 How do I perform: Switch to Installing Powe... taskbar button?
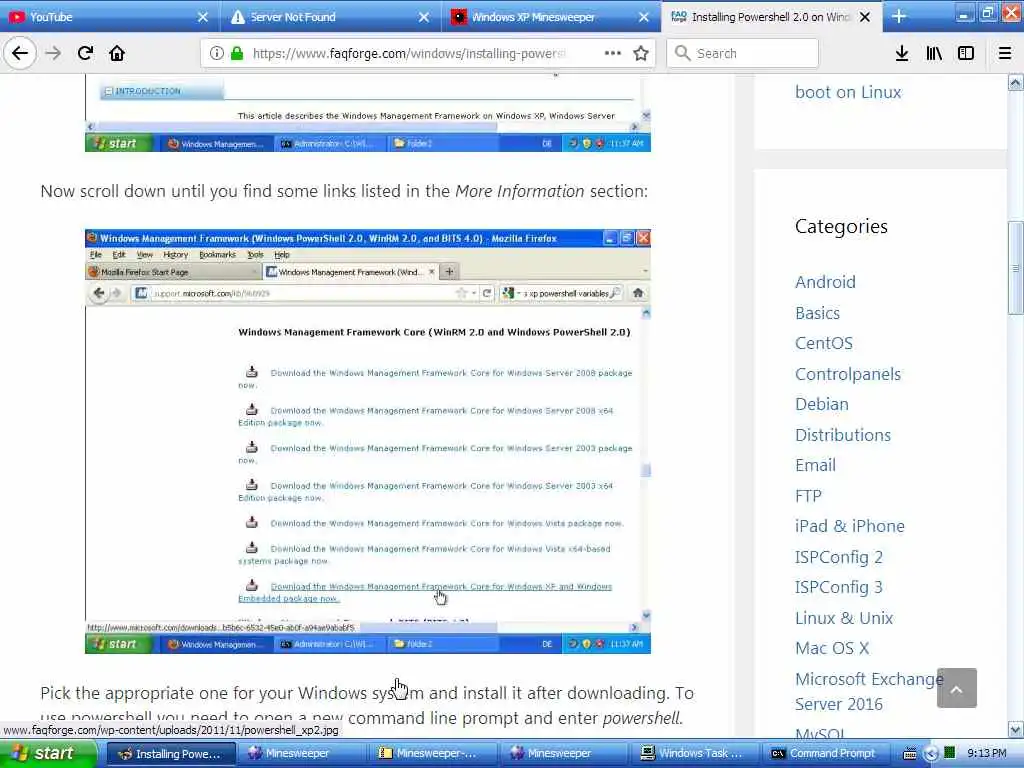171,754
